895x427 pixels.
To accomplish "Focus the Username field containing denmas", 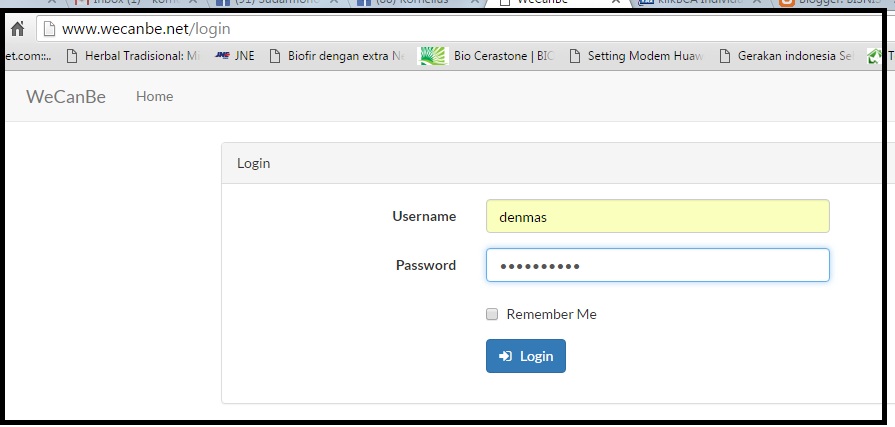I will pos(658,216).
